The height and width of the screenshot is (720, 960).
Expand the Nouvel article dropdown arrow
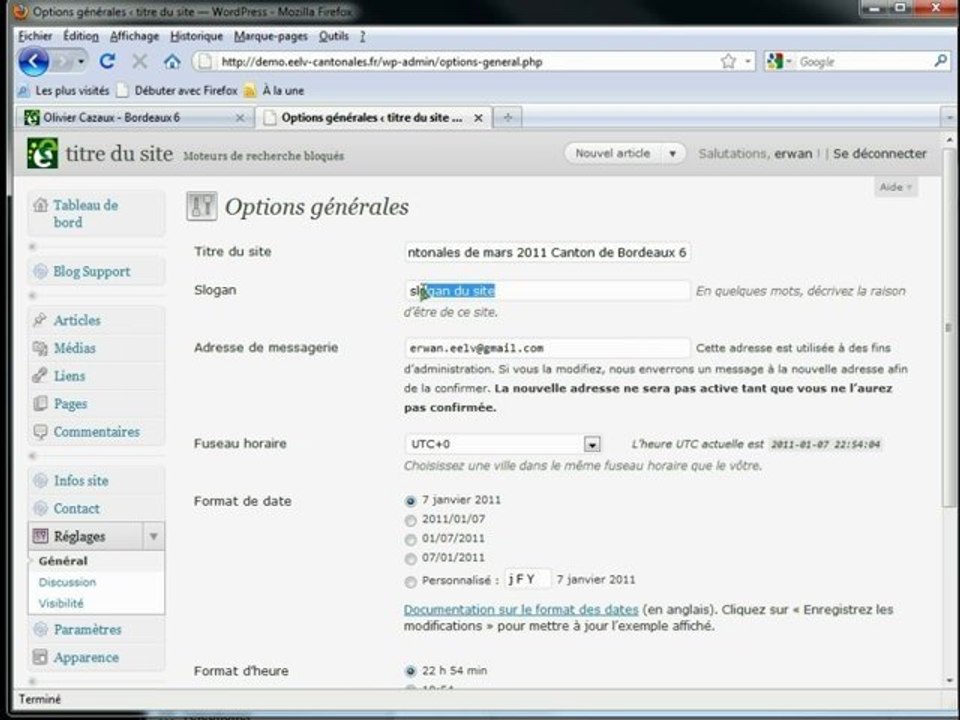tap(672, 154)
